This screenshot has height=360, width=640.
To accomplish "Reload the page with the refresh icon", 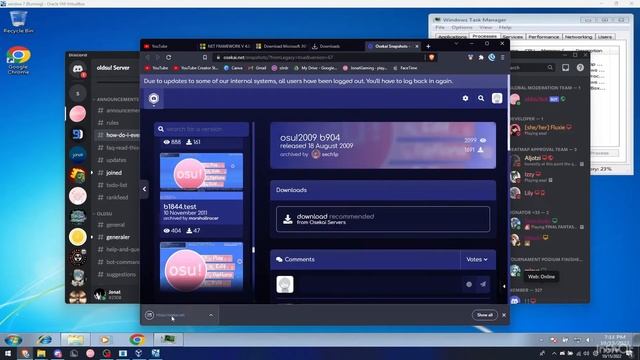I will 169,58.
